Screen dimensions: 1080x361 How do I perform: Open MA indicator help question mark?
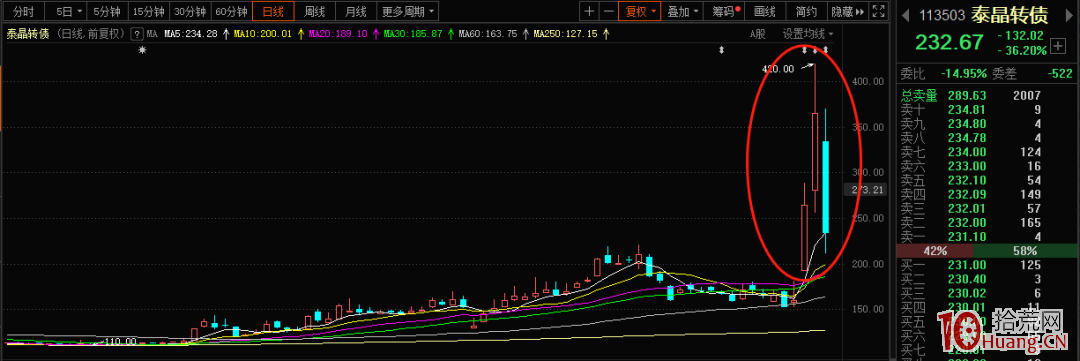pos(136,33)
